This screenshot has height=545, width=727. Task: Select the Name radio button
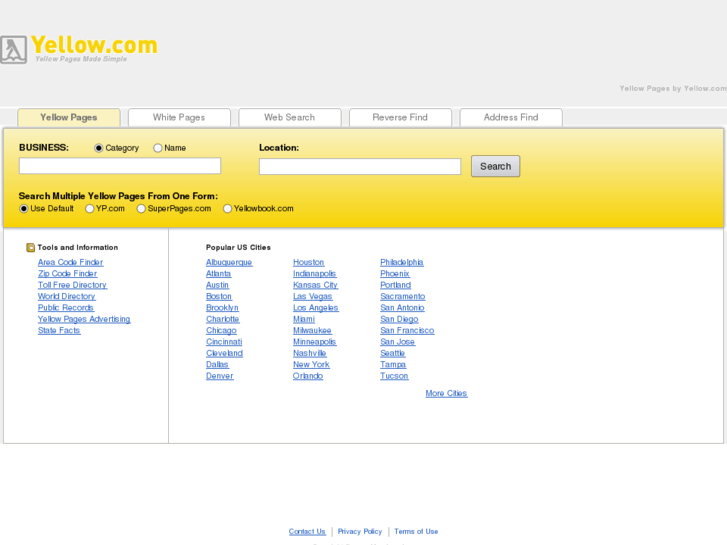158,148
